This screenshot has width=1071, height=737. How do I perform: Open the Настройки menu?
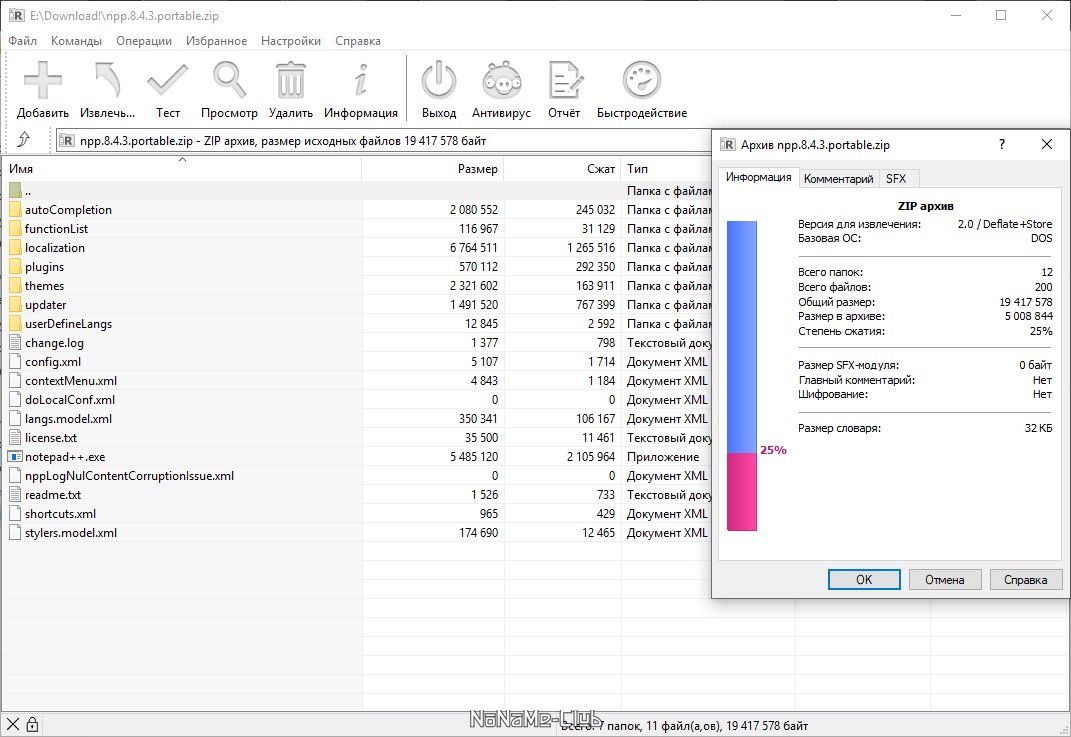[291, 40]
